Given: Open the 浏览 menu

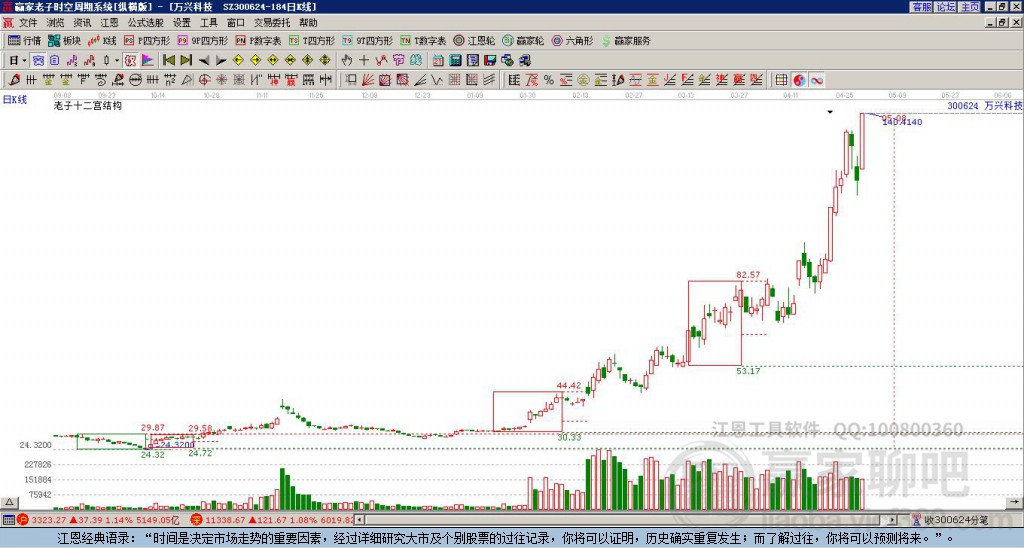Looking at the screenshot, I should tap(55, 23).
